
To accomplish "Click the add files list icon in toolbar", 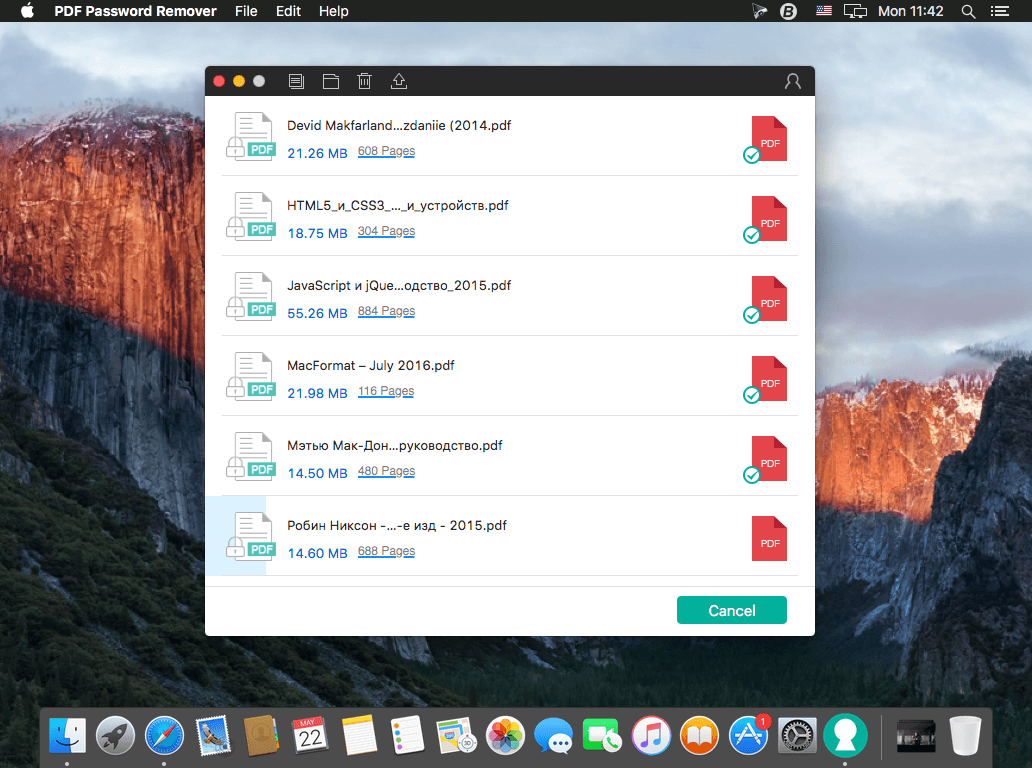I will pos(296,81).
